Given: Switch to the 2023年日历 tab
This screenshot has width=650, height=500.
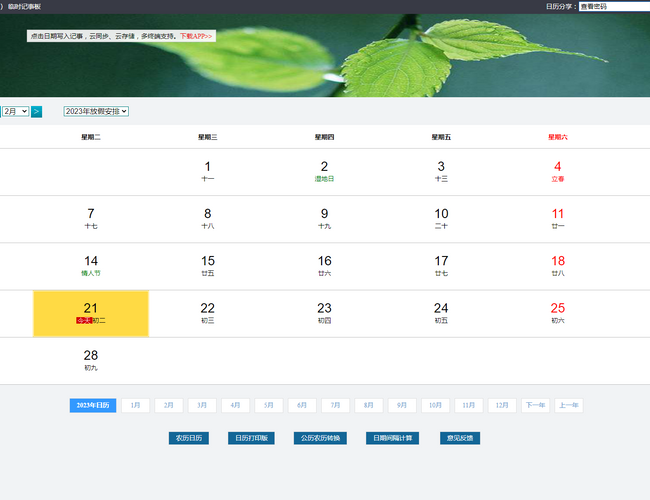Looking at the screenshot, I should click(93, 405).
